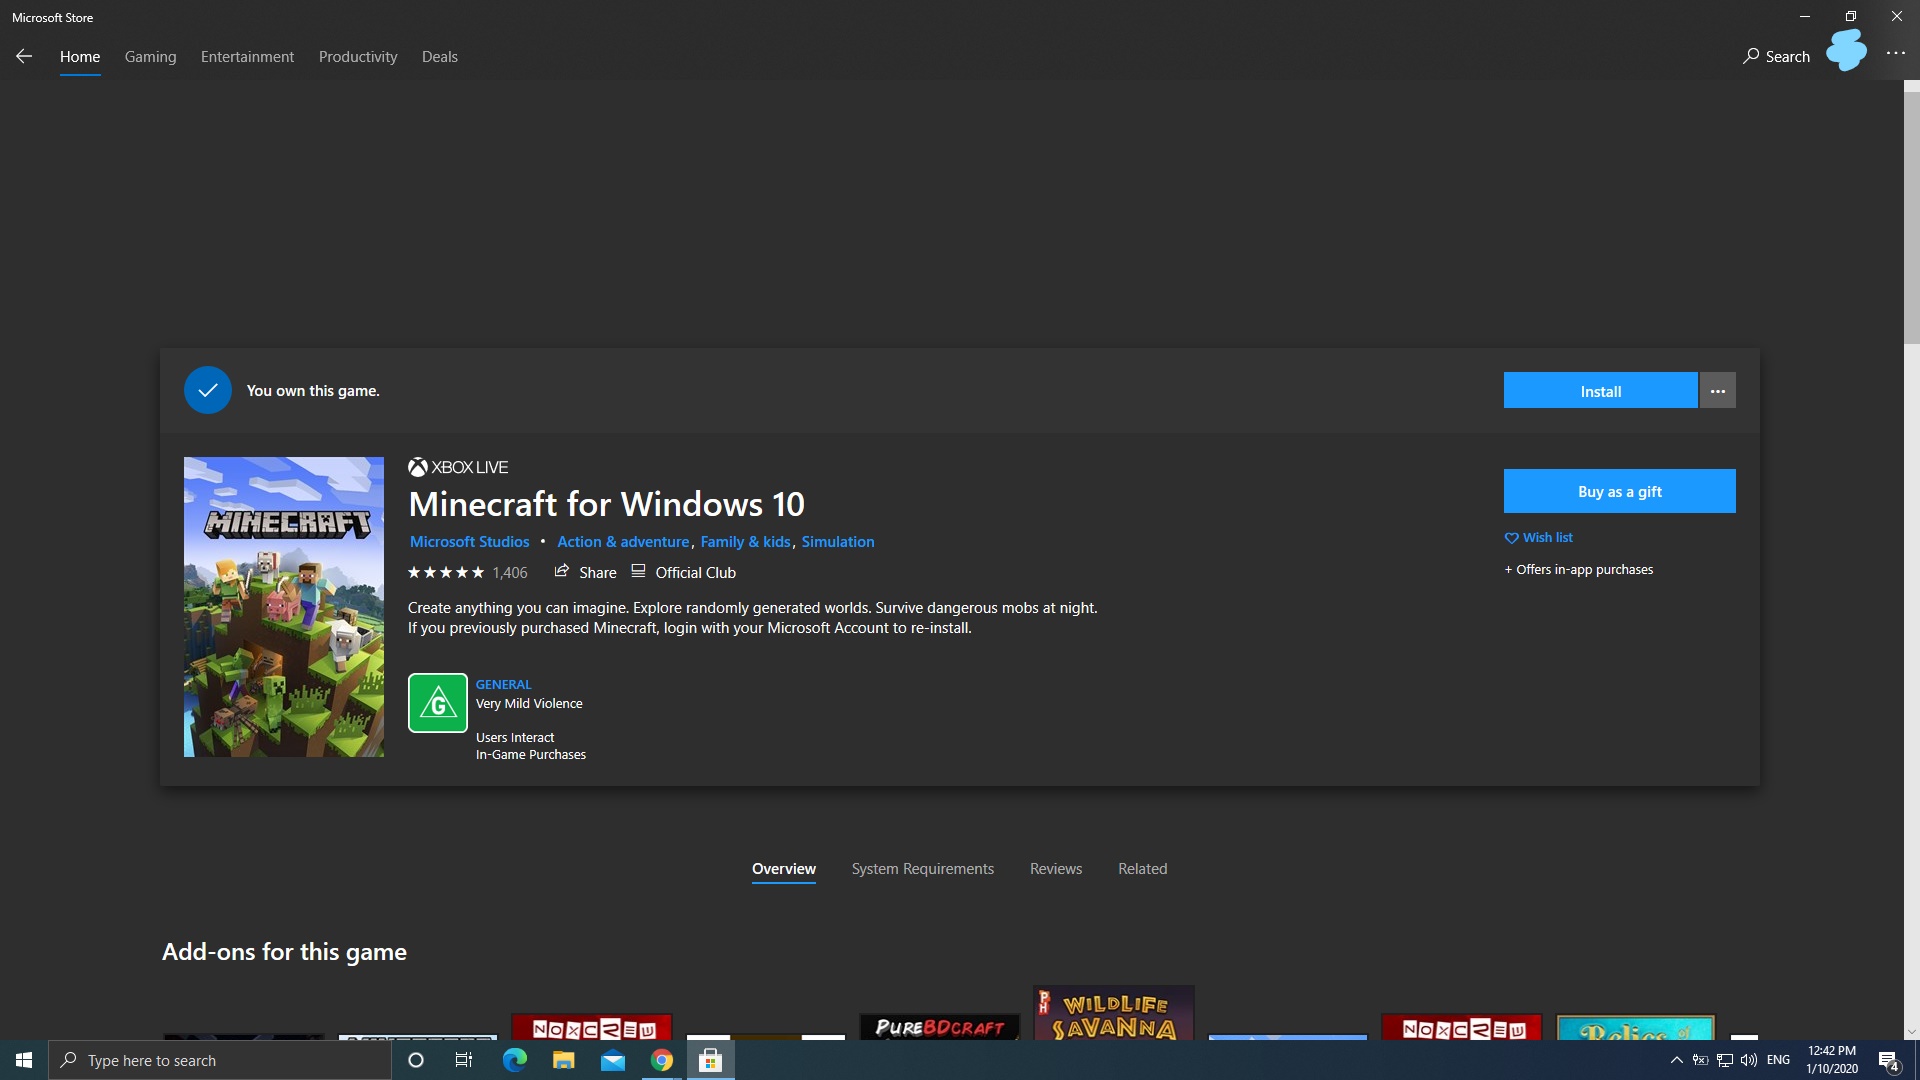Open Task View on the taskbar
Screen dimensions: 1920x1080
coord(464,1060)
